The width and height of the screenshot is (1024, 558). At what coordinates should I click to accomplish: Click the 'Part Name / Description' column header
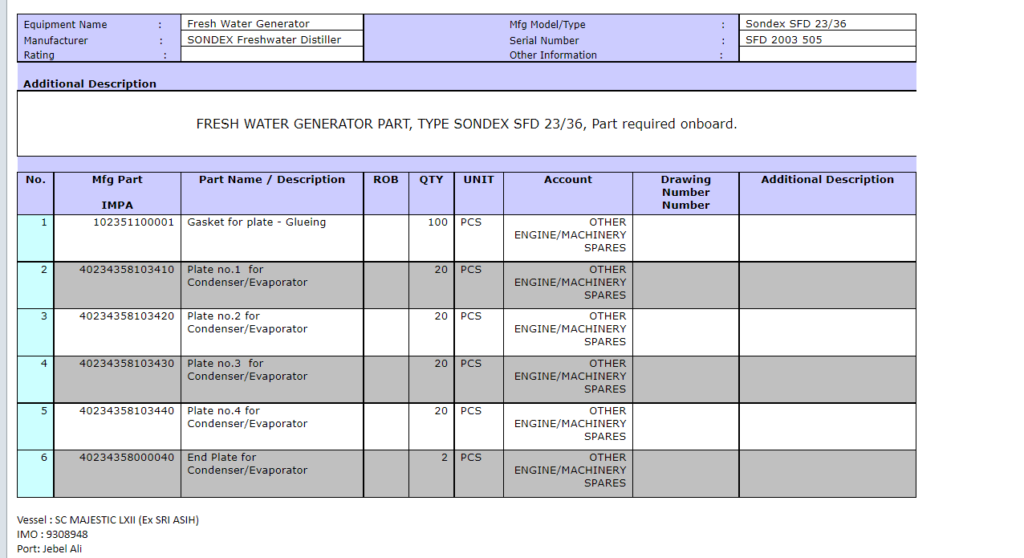point(272,180)
